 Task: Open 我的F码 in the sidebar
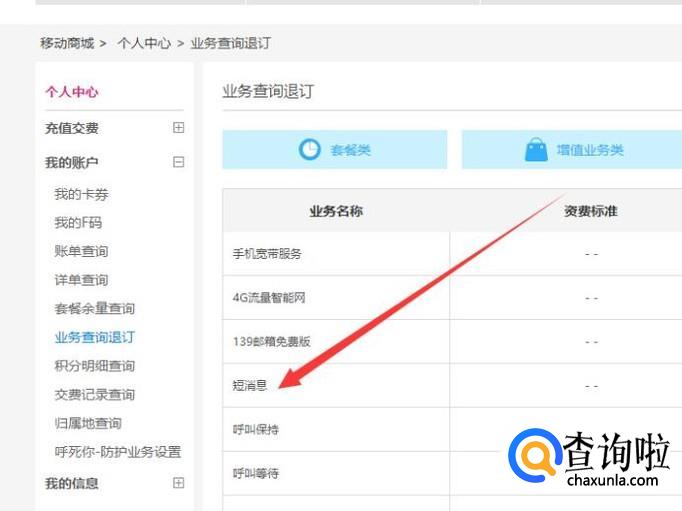coord(78,223)
